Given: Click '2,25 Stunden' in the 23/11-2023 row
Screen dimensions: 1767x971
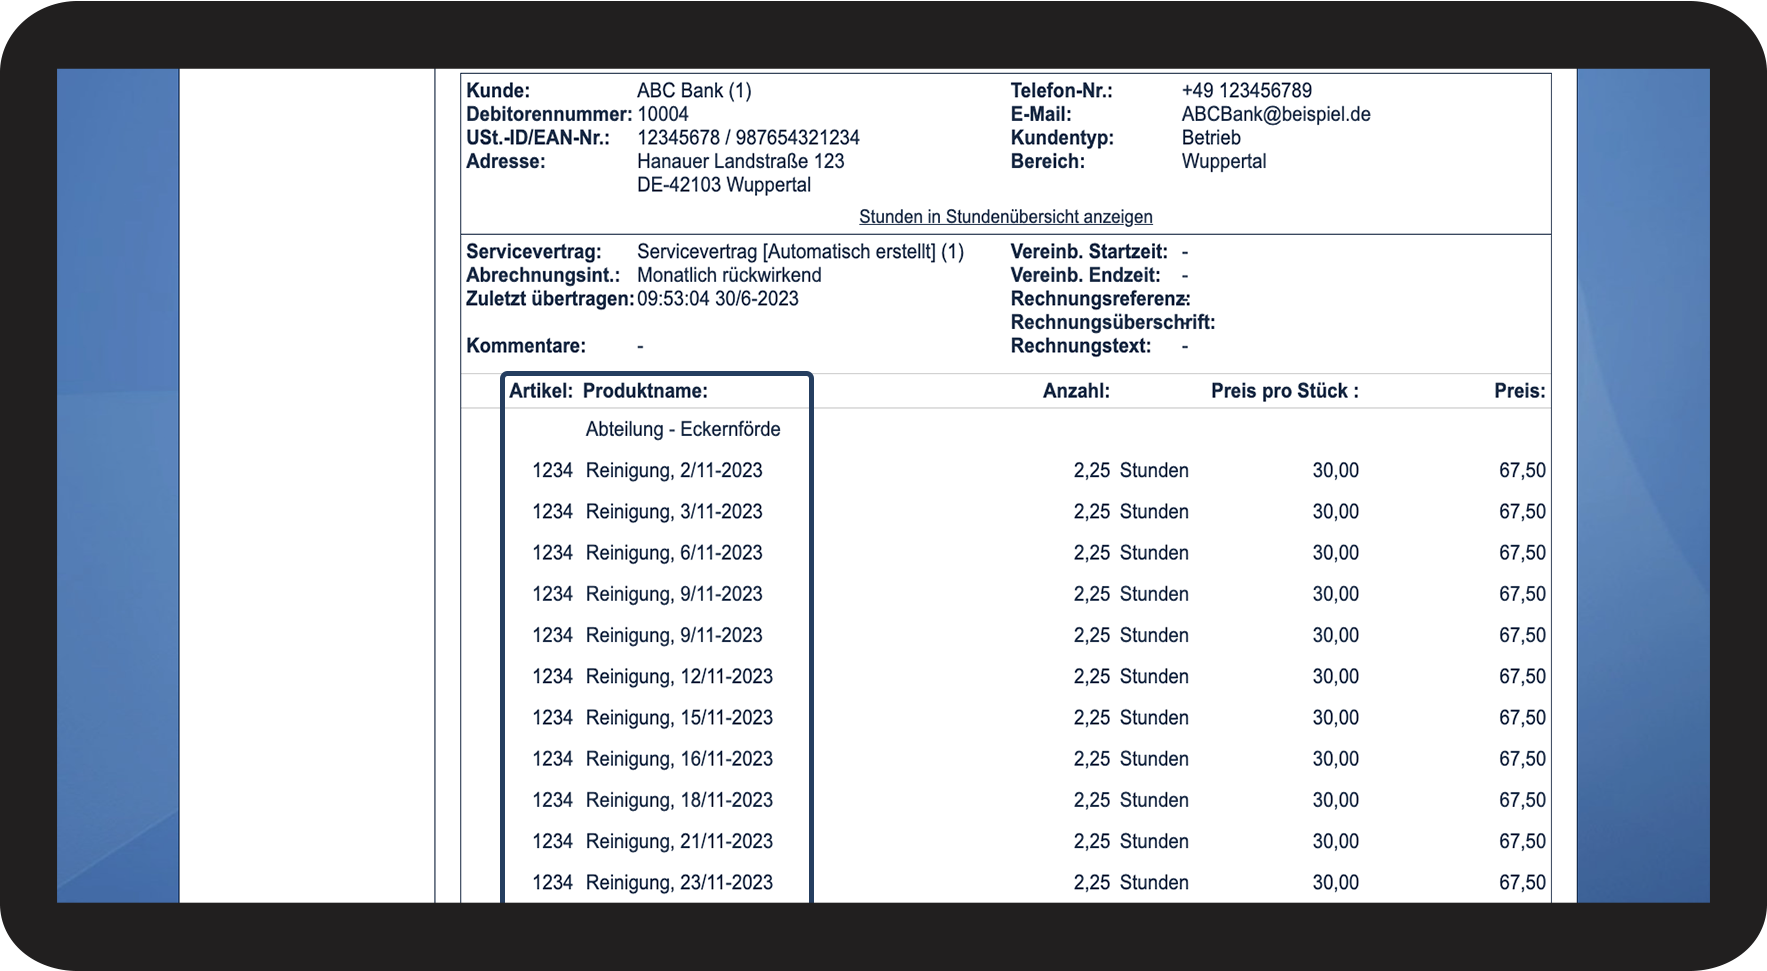Looking at the screenshot, I should (x=1131, y=883).
